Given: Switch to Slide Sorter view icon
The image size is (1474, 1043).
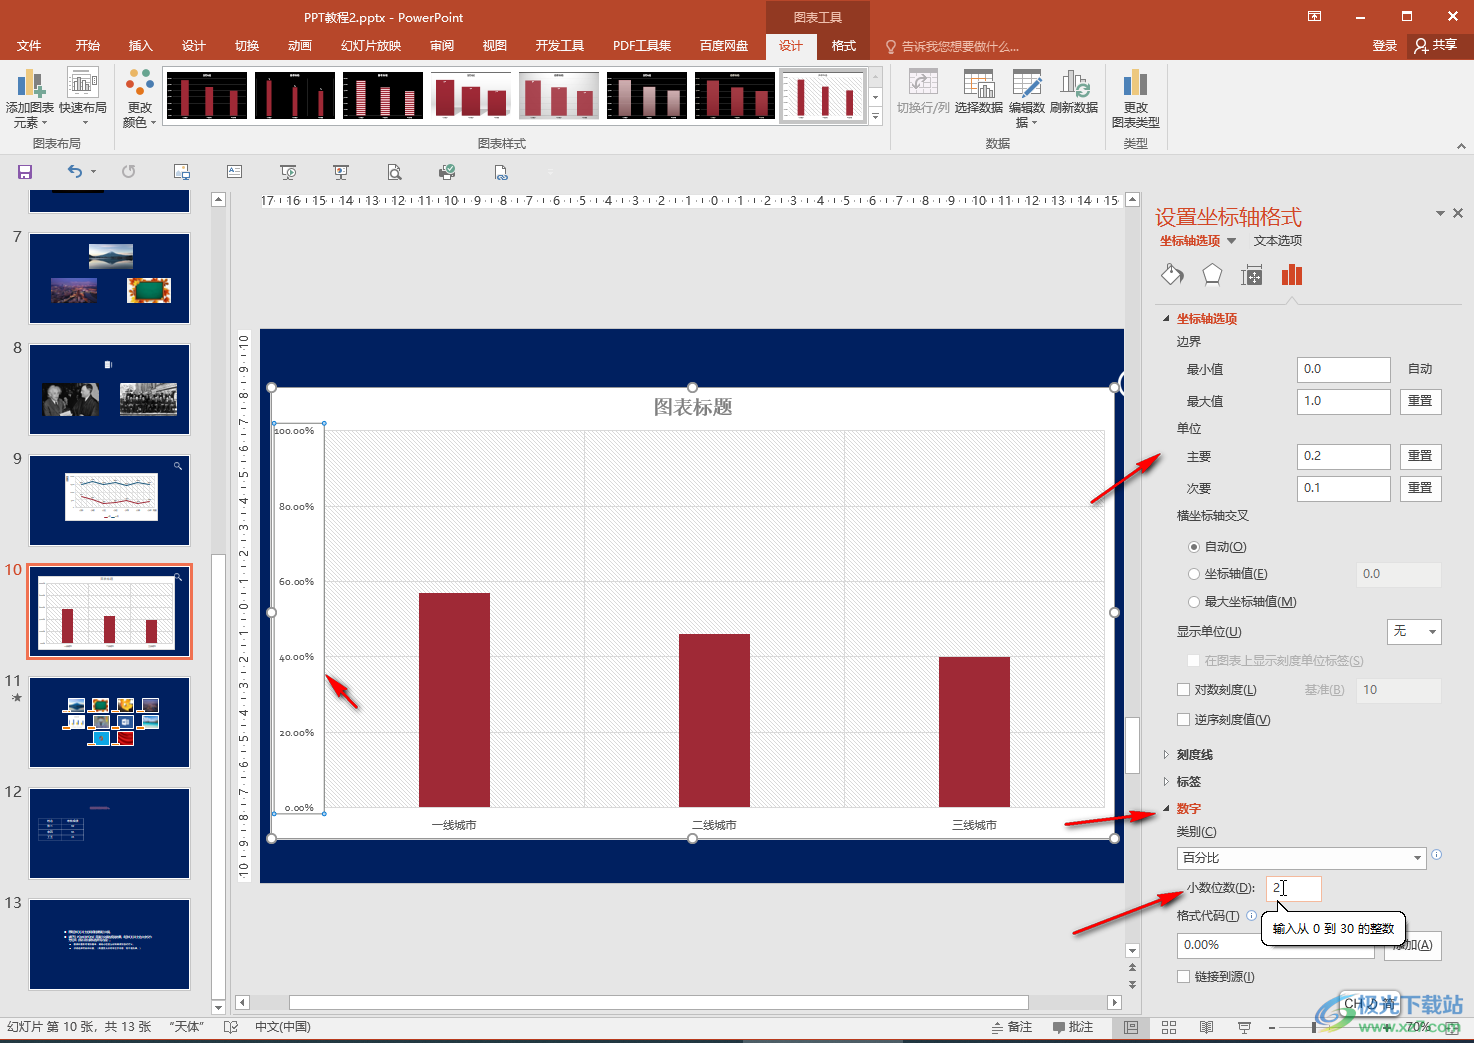Looking at the screenshot, I should pos(1169,1027).
